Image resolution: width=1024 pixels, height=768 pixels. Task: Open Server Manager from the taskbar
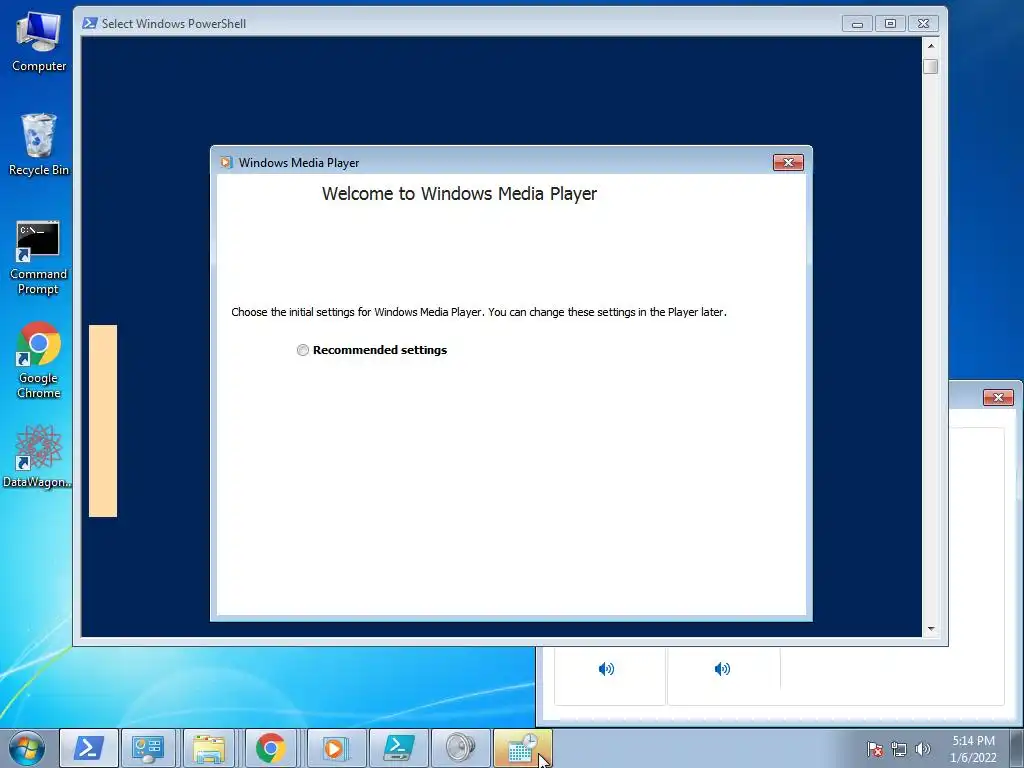point(148,748)
